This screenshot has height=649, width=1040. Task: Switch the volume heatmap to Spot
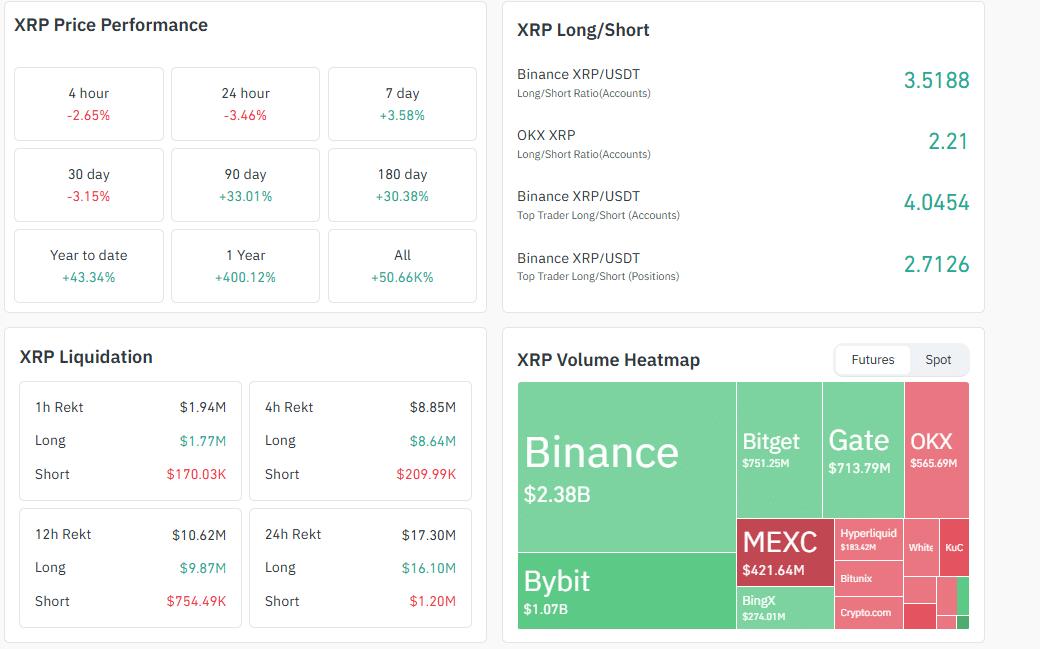coord(938,360)
